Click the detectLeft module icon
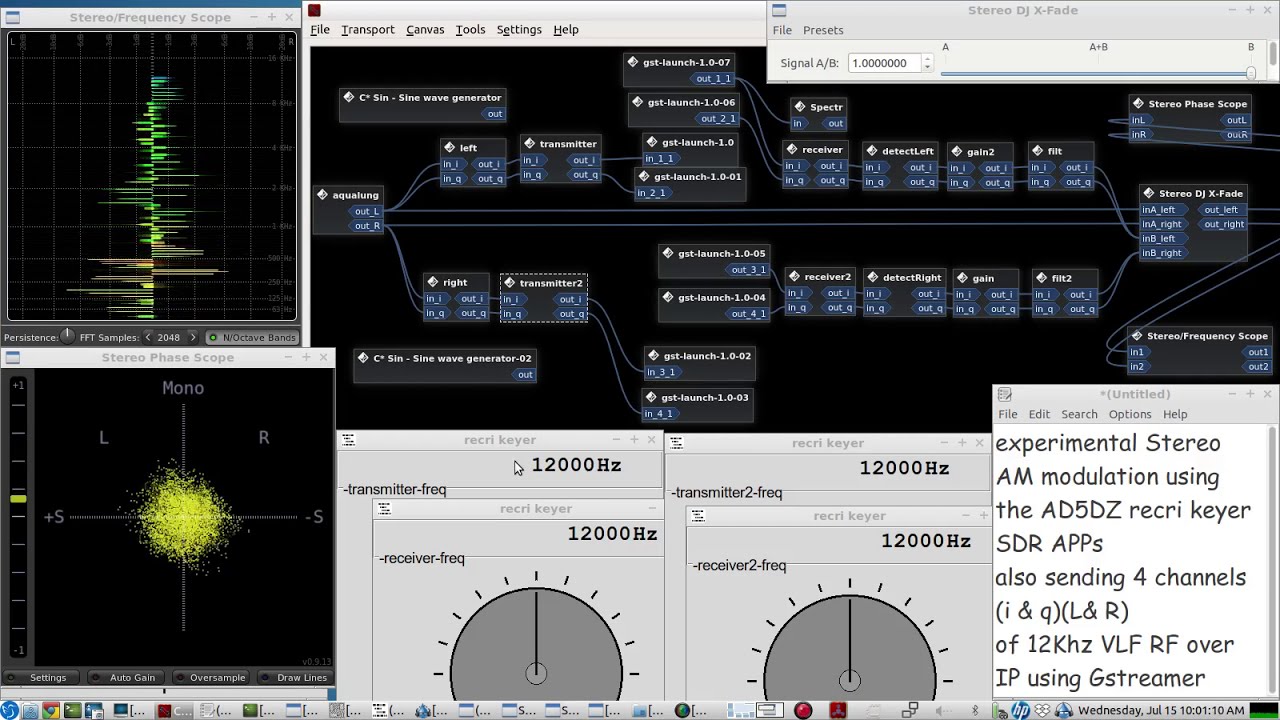The image size is (1280, 720). pyautogui.click(x=873, y=151)
